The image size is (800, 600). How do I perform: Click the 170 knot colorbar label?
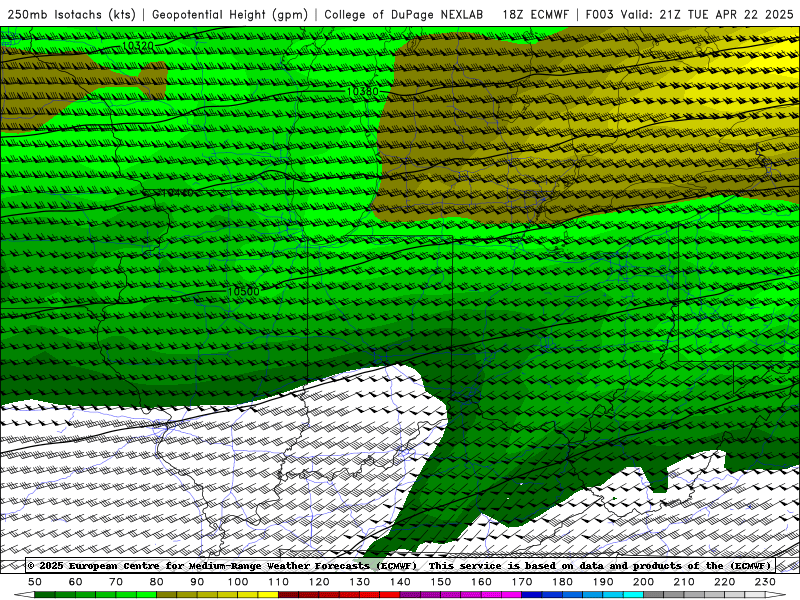[x=522, y=582]
